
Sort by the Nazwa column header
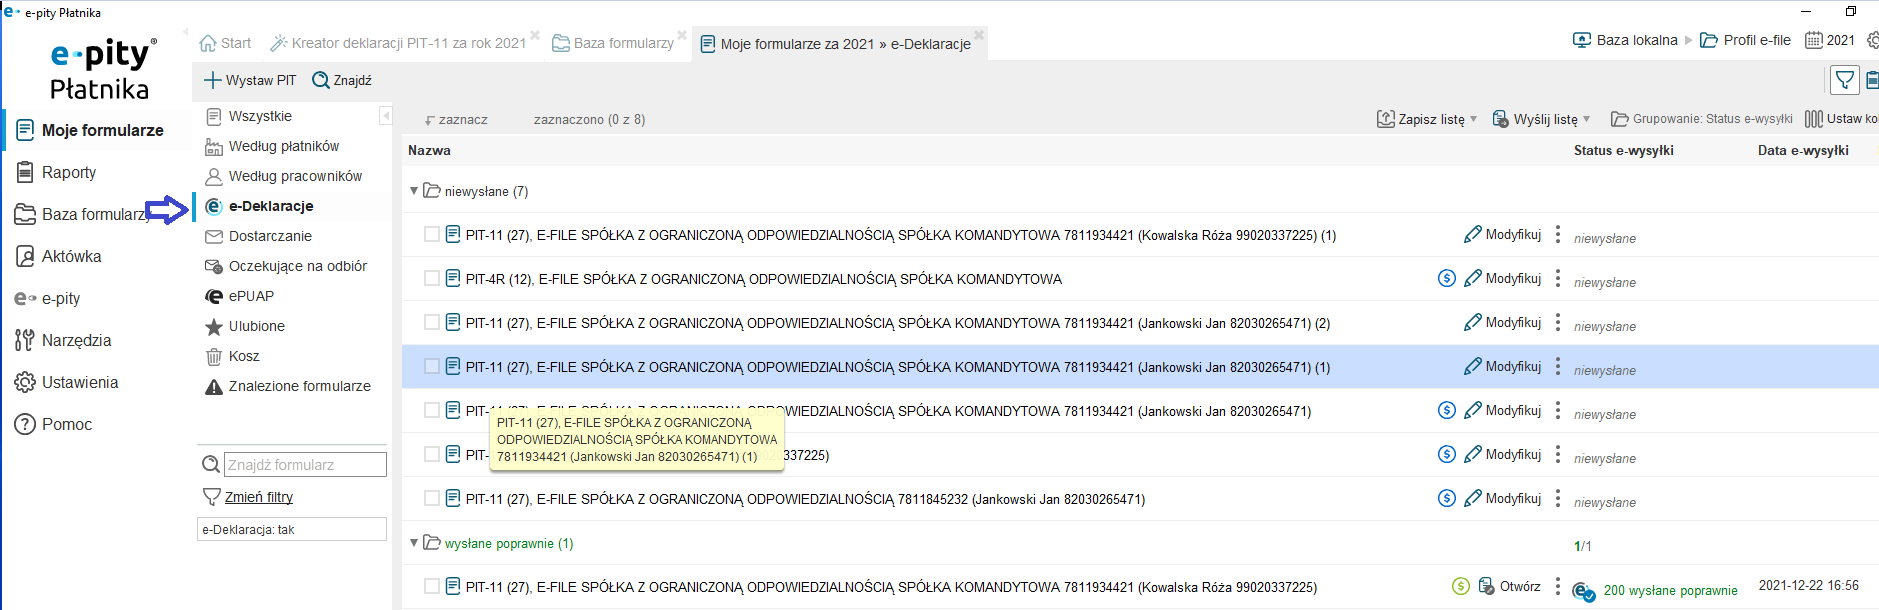[429, 150]
